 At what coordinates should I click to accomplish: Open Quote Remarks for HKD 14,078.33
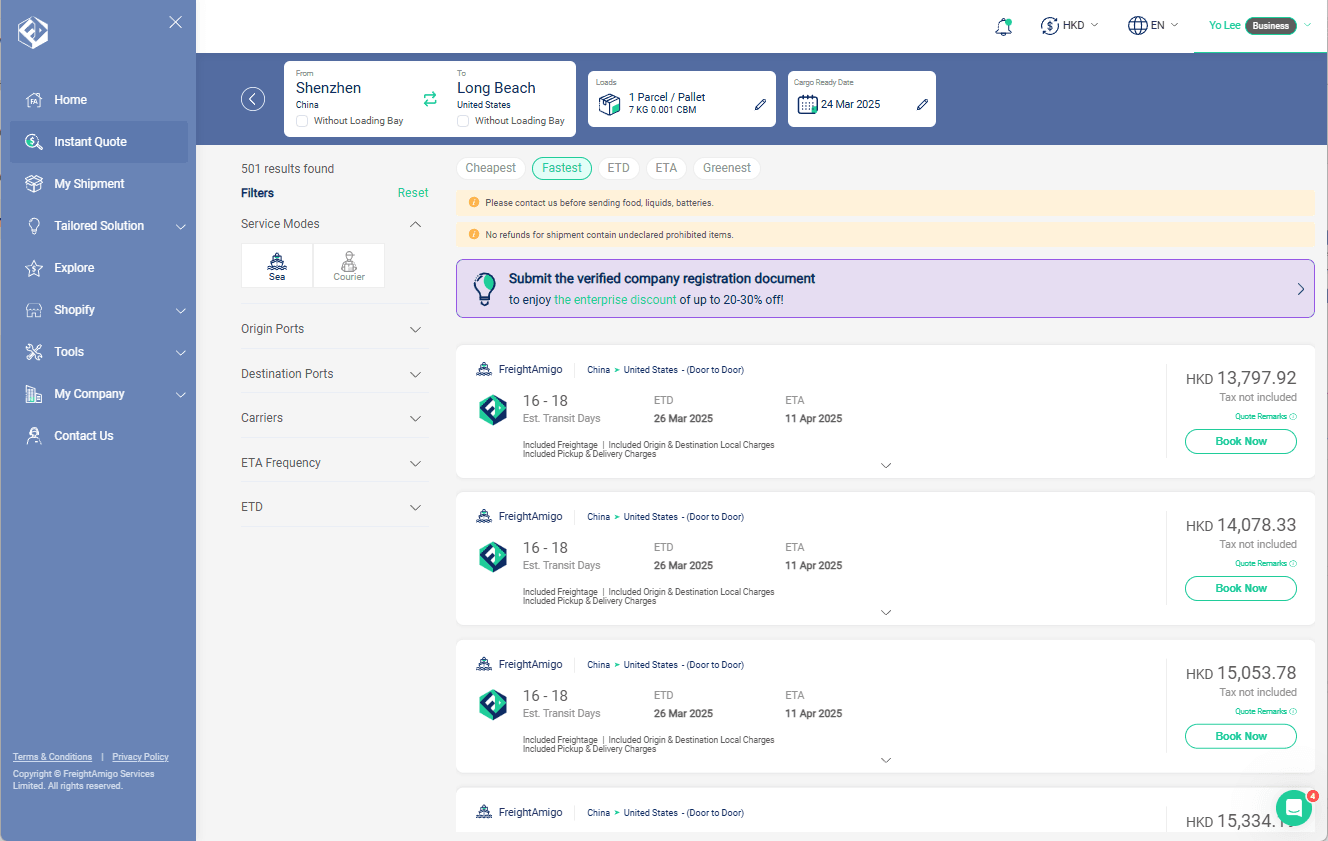point(1265,564)
